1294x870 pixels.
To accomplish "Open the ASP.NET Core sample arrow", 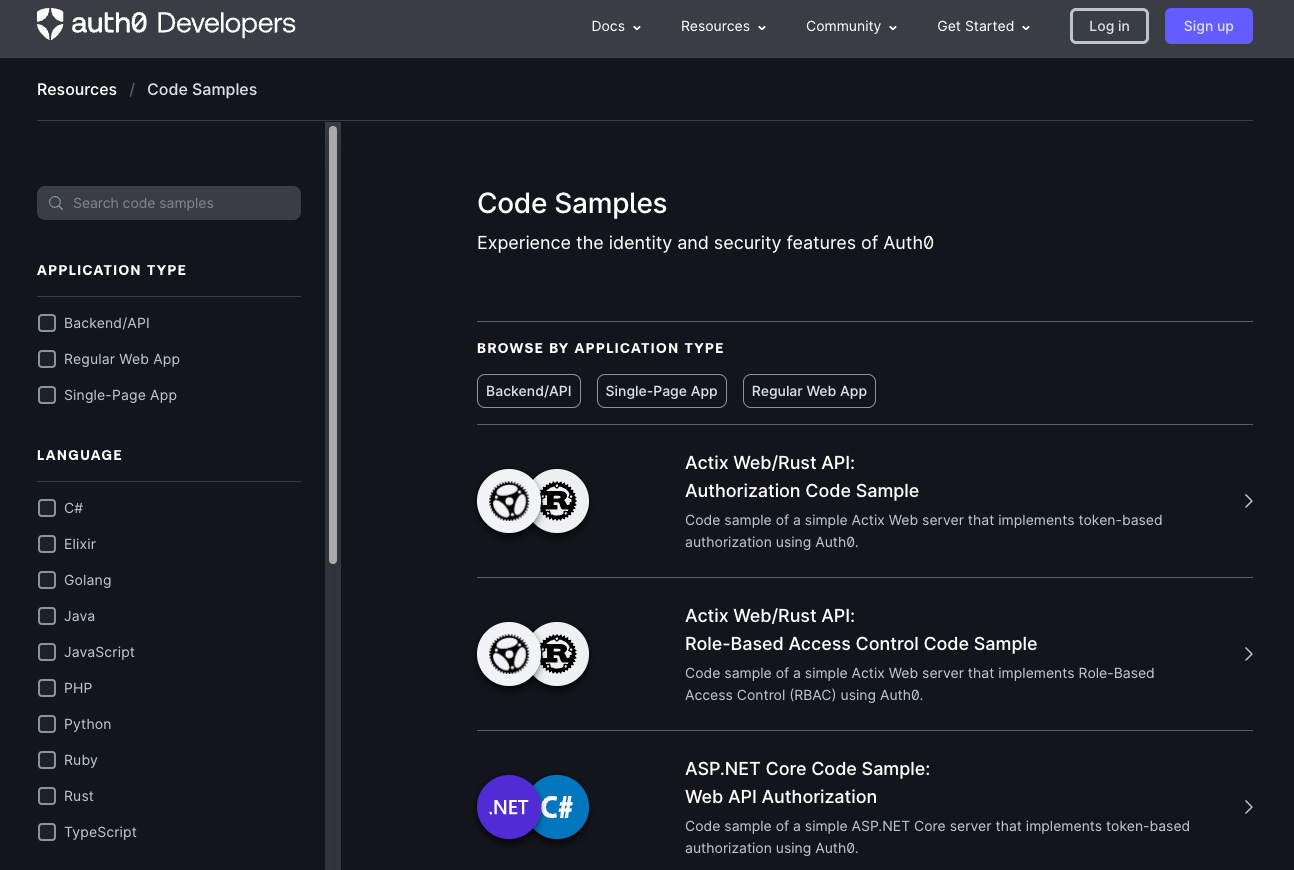I will [1248, 807].
